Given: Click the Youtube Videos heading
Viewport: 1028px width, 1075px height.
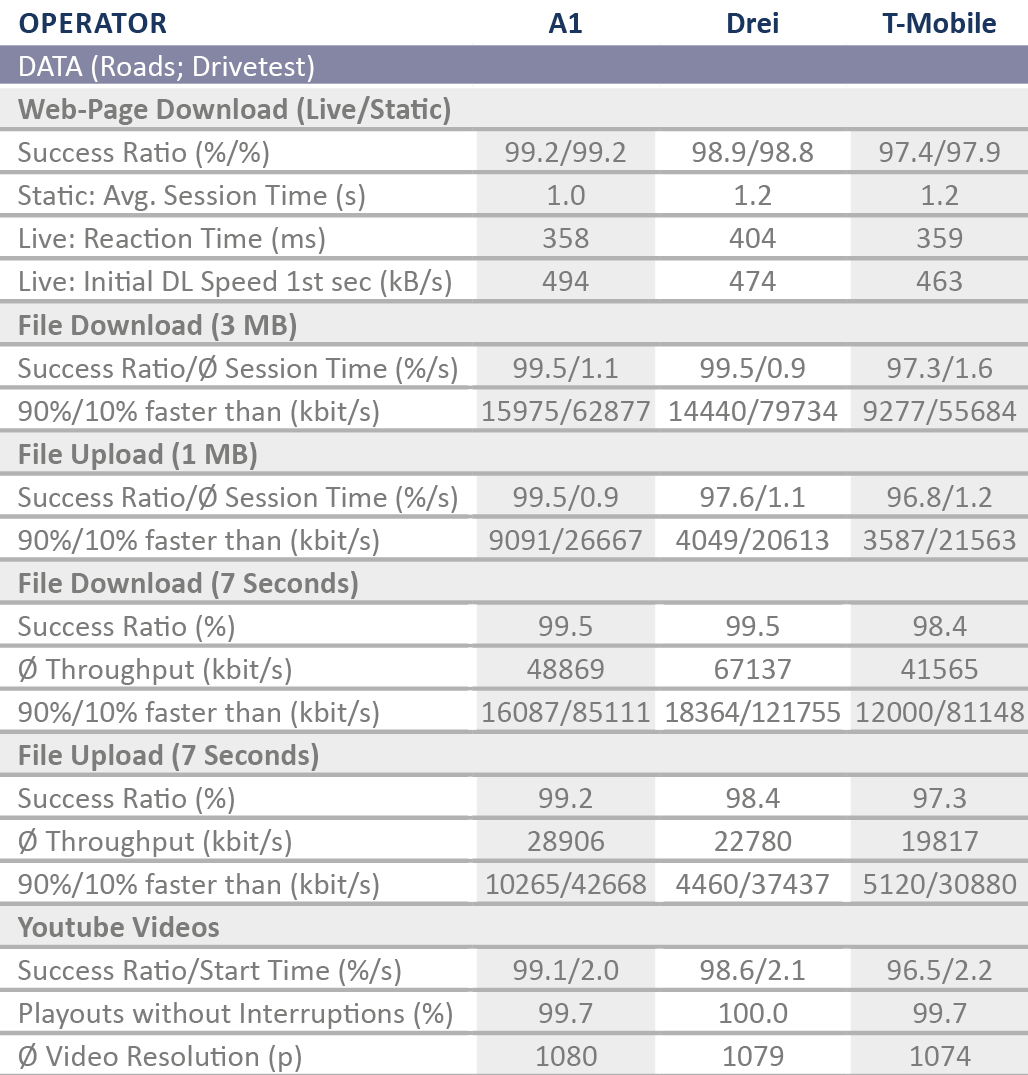Looking at the screenshot, I should coord(119,928).
